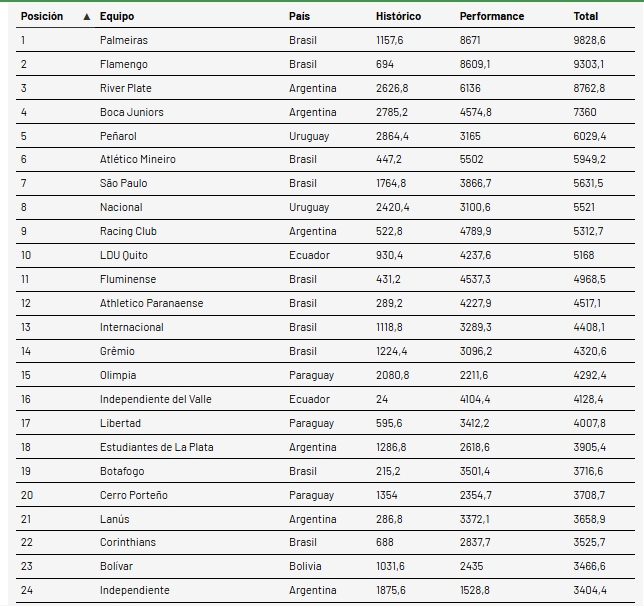This screenshot has width=644, height=606.
Task: Click the Boca Juniors team name
Action: click(x=131, y=112)
